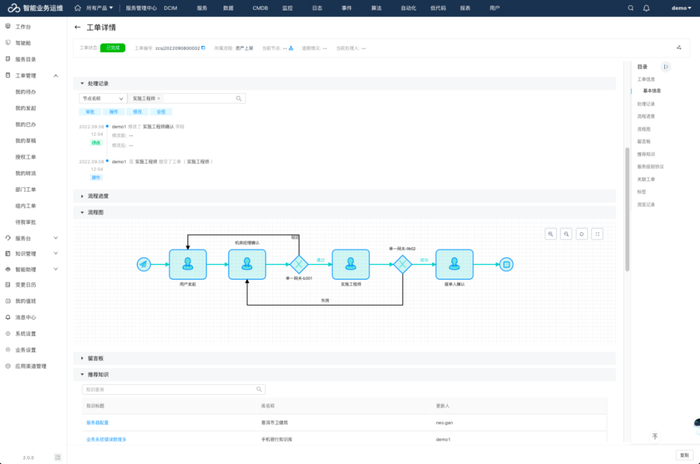Copy the work order number icon
700x464 pixels.
point(204,47)
